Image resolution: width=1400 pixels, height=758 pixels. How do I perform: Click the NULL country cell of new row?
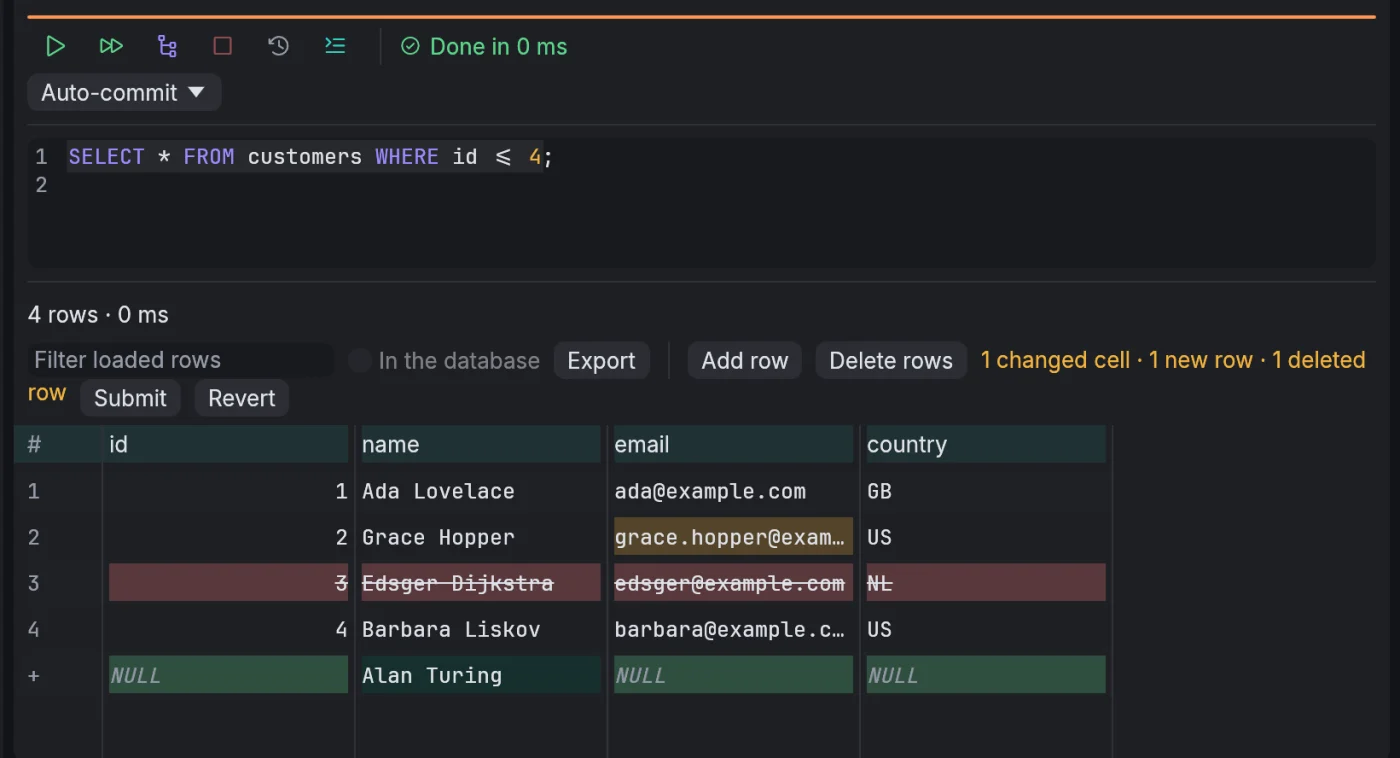click(986, 675)
